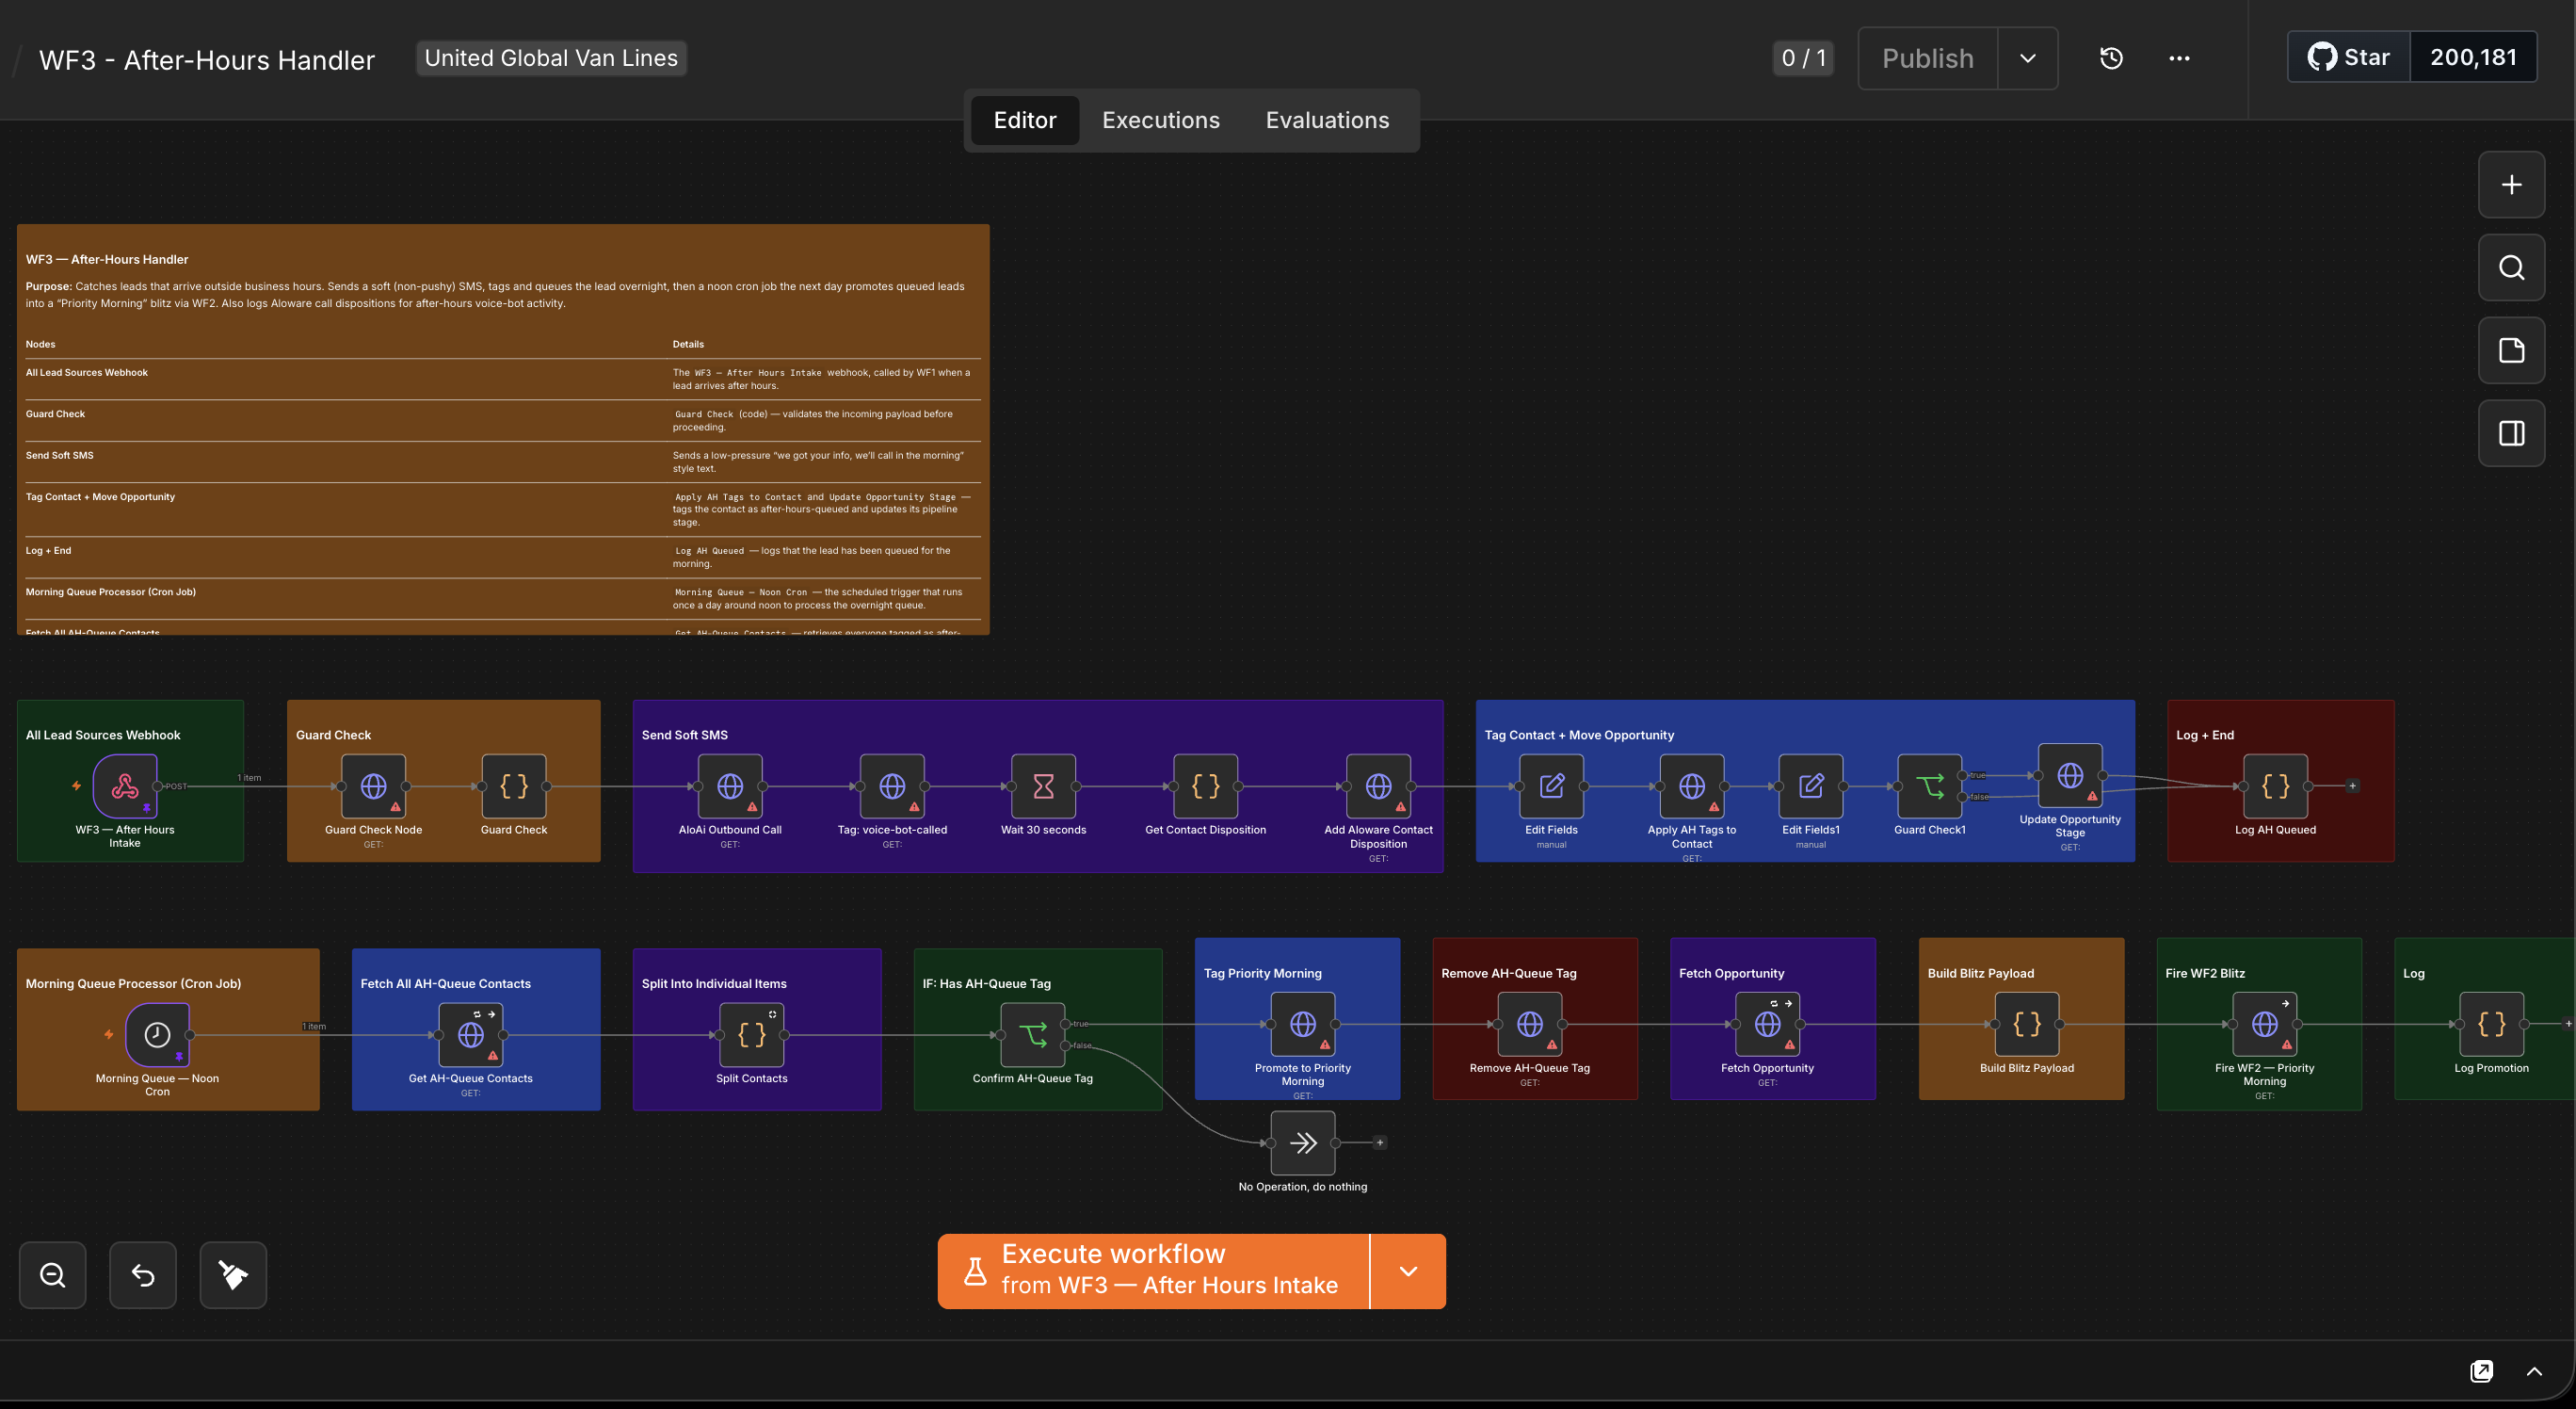Select the Build Blitz Payload code node

coord(2026,1024)
